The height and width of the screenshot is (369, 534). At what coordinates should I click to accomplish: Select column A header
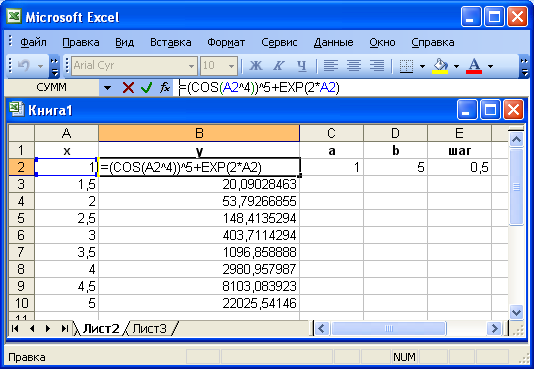pos(66,133)
